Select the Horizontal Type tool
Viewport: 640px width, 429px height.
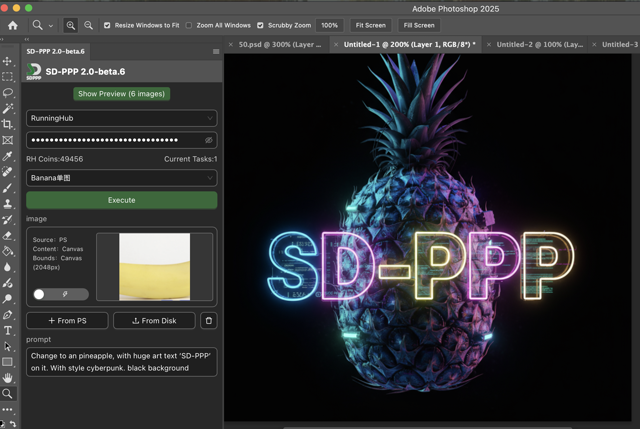pyautogui.click(x=7, y=331)
